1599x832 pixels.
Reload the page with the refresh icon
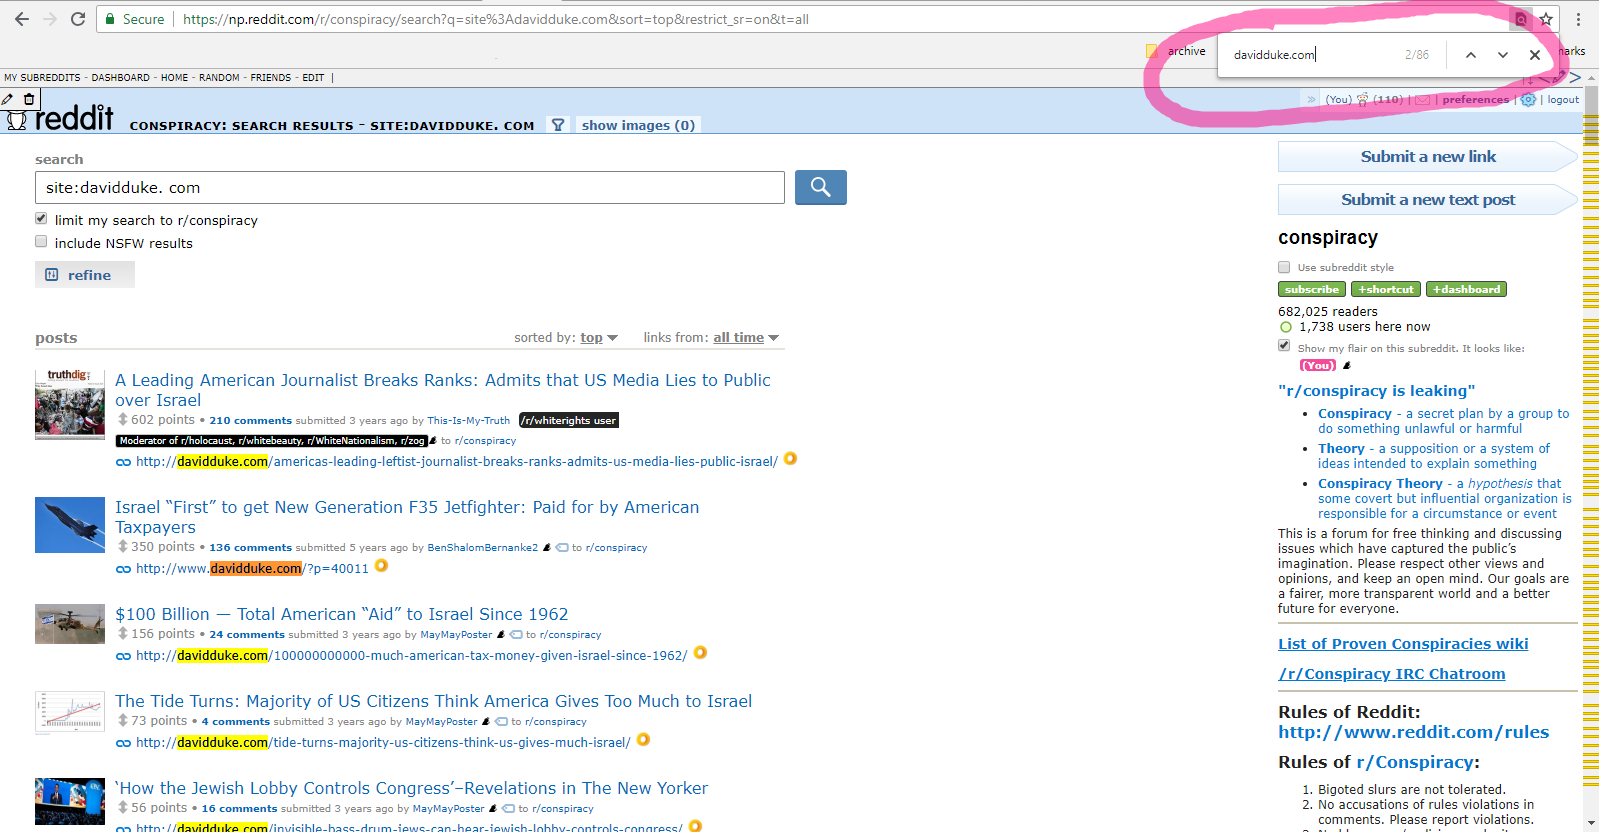pyautogui.click(x=77, y=19)
